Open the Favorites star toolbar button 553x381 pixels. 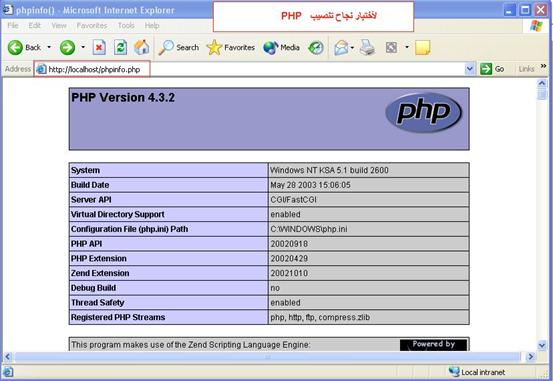(231, 47)
